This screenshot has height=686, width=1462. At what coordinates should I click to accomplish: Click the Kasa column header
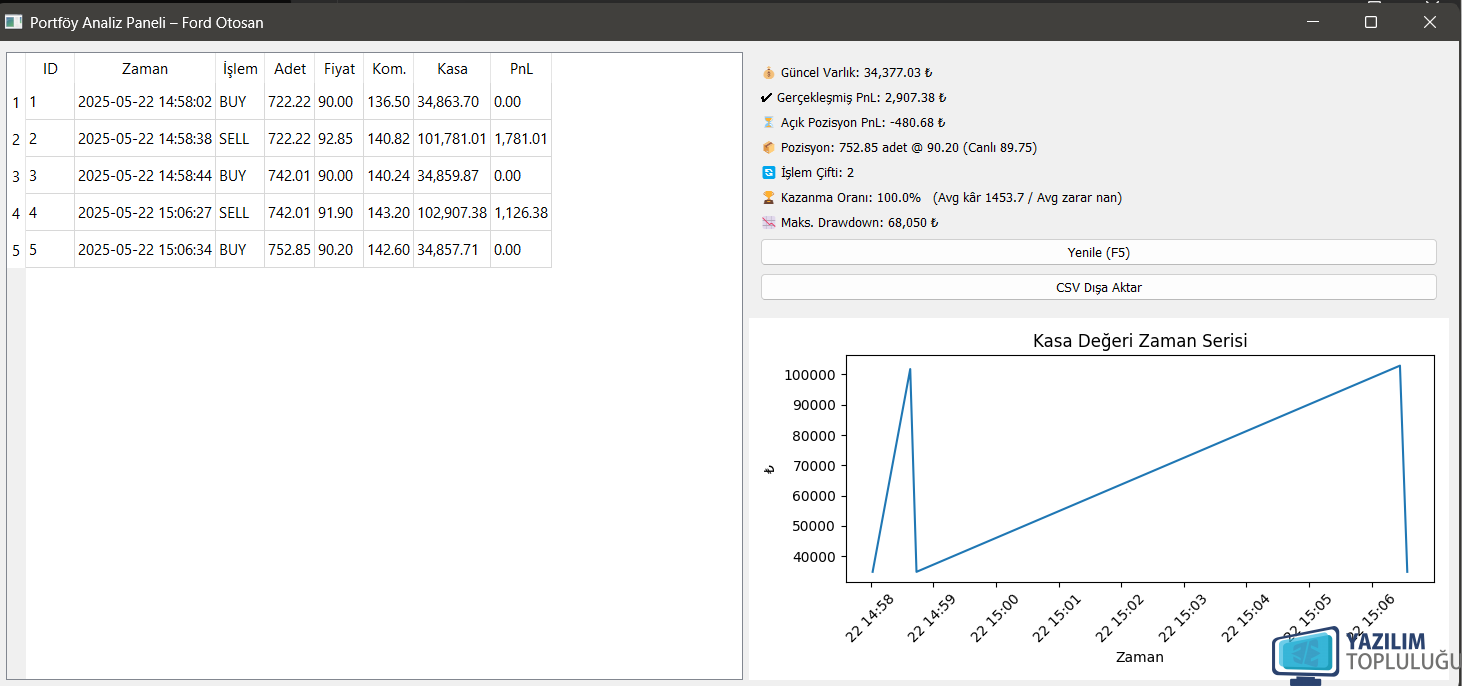[x=452, y=69]
